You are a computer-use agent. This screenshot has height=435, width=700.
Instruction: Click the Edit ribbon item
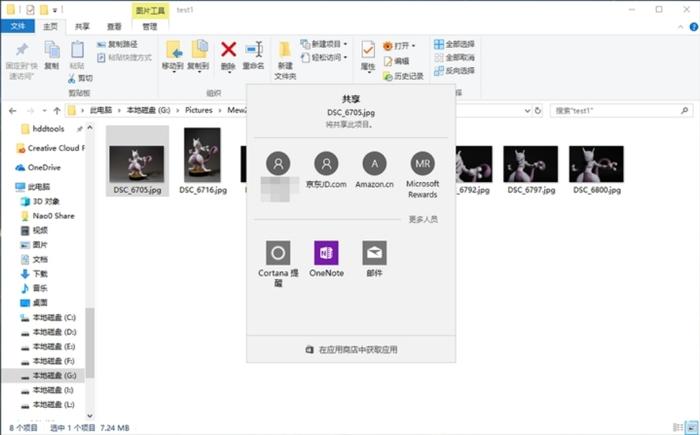(396, 61)
